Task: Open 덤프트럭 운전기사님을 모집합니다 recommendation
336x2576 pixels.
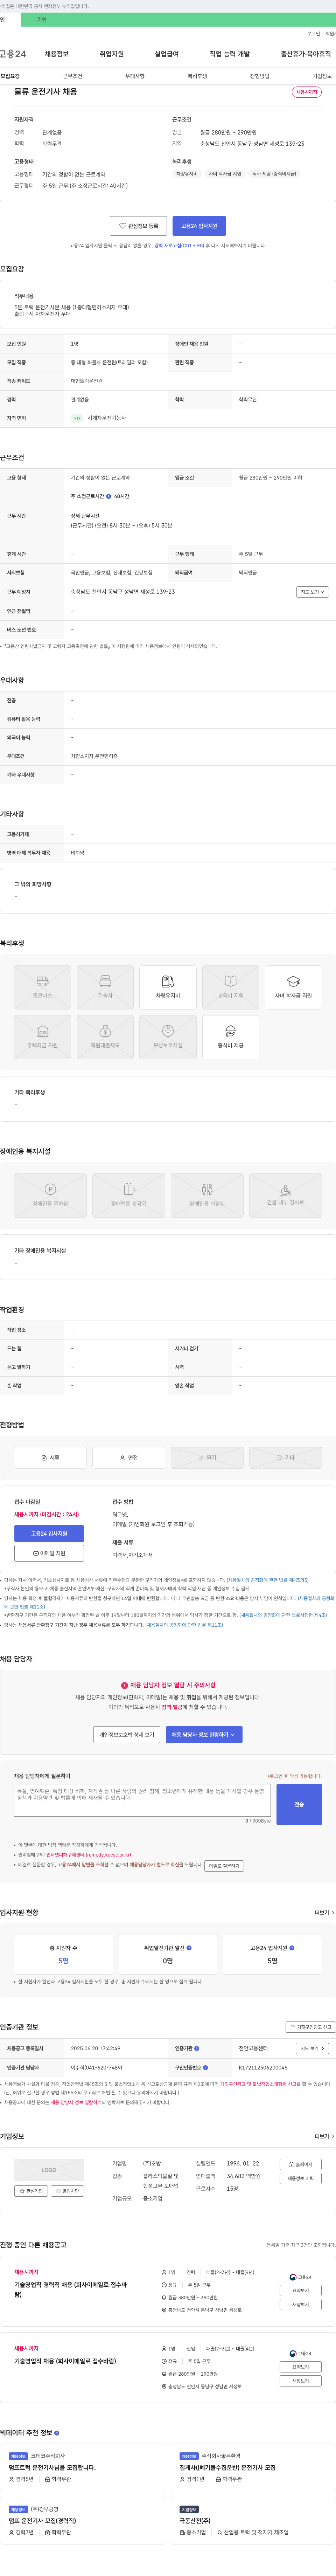Action: pos(52,2467)
